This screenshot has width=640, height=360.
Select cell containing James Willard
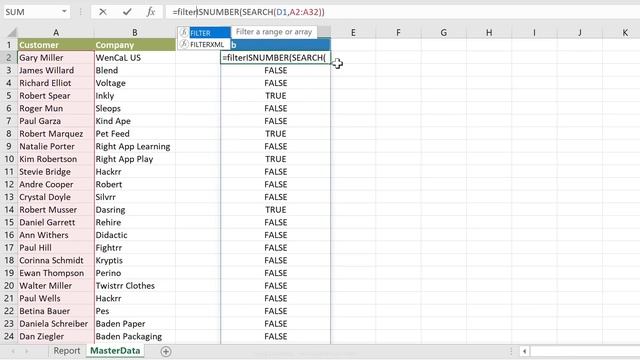56,70
